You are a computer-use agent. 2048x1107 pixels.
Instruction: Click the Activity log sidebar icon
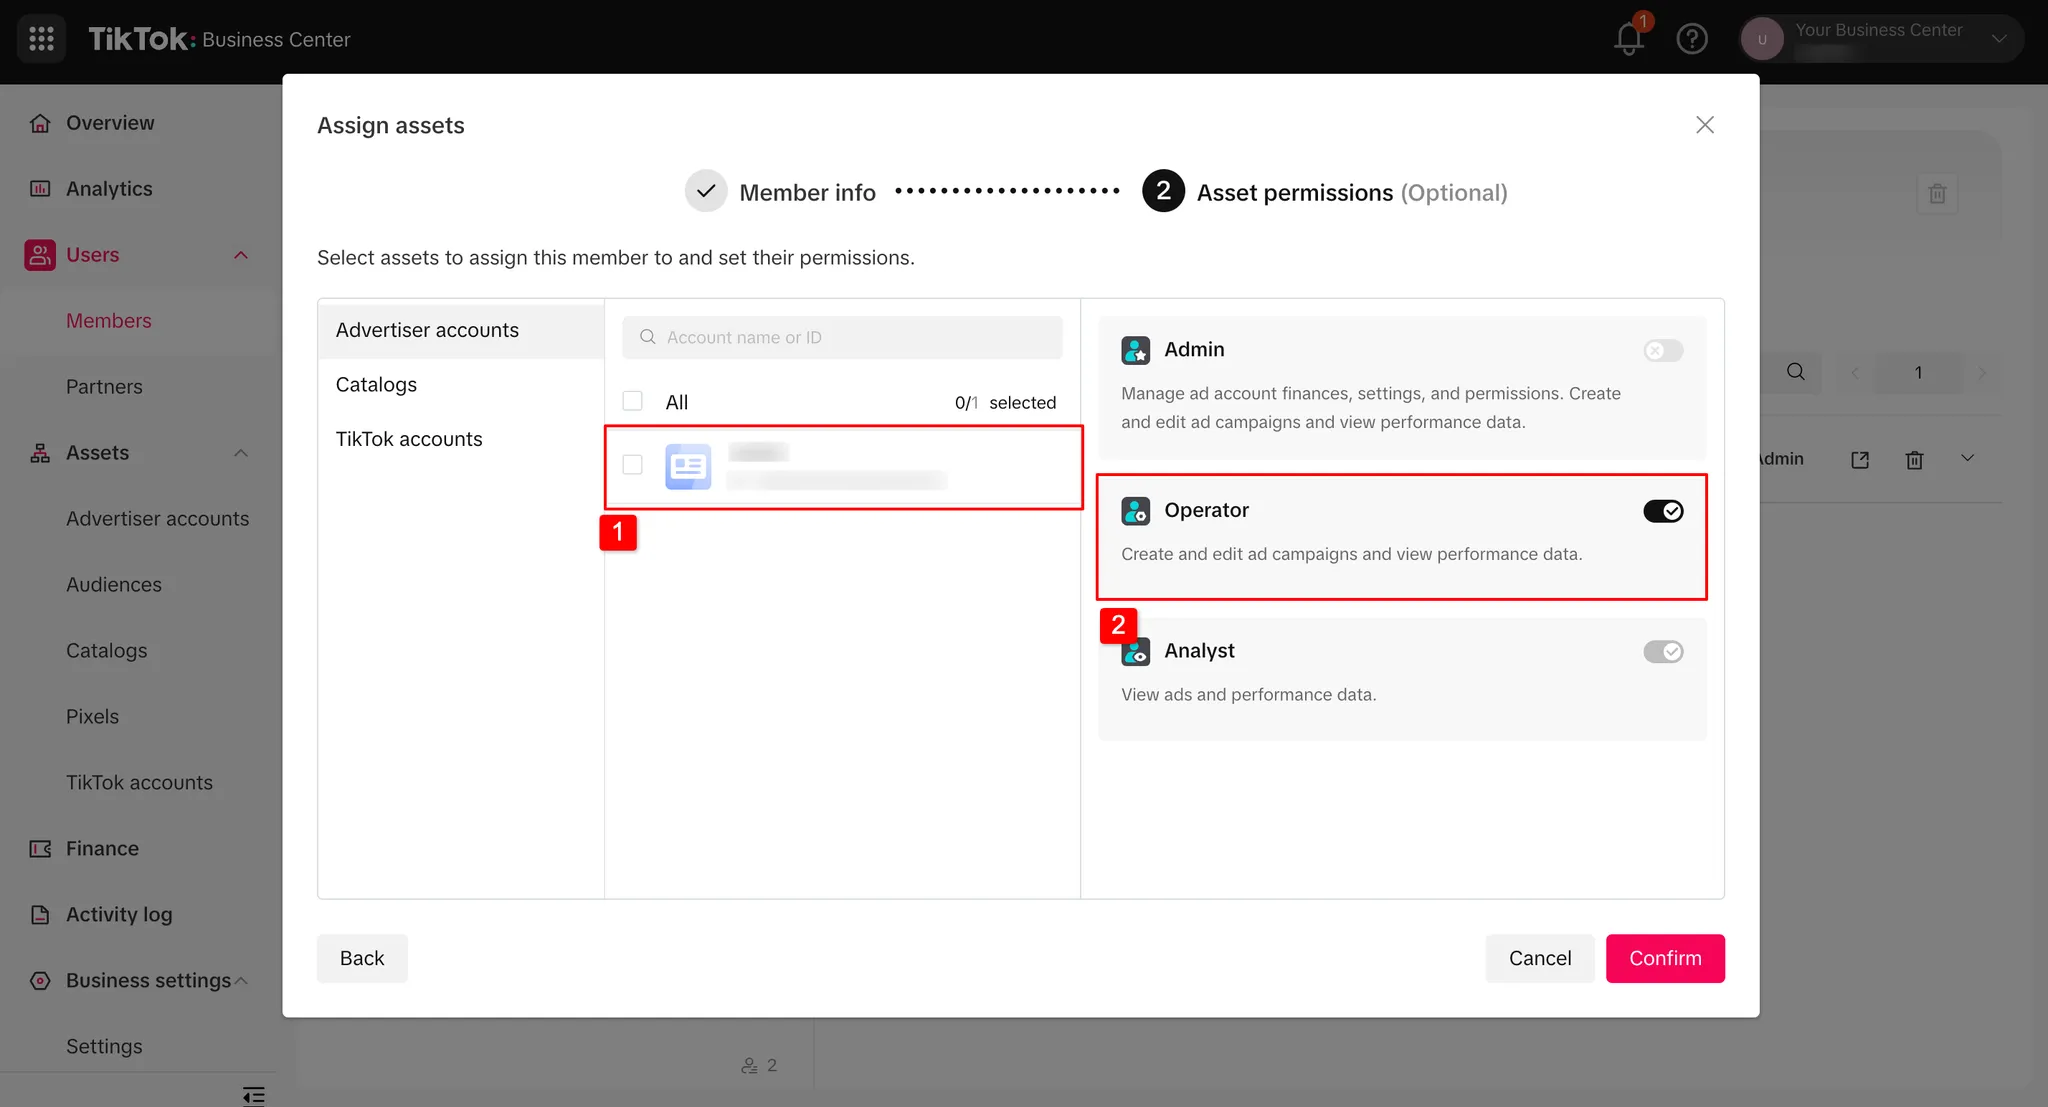(x=40, y=915)
